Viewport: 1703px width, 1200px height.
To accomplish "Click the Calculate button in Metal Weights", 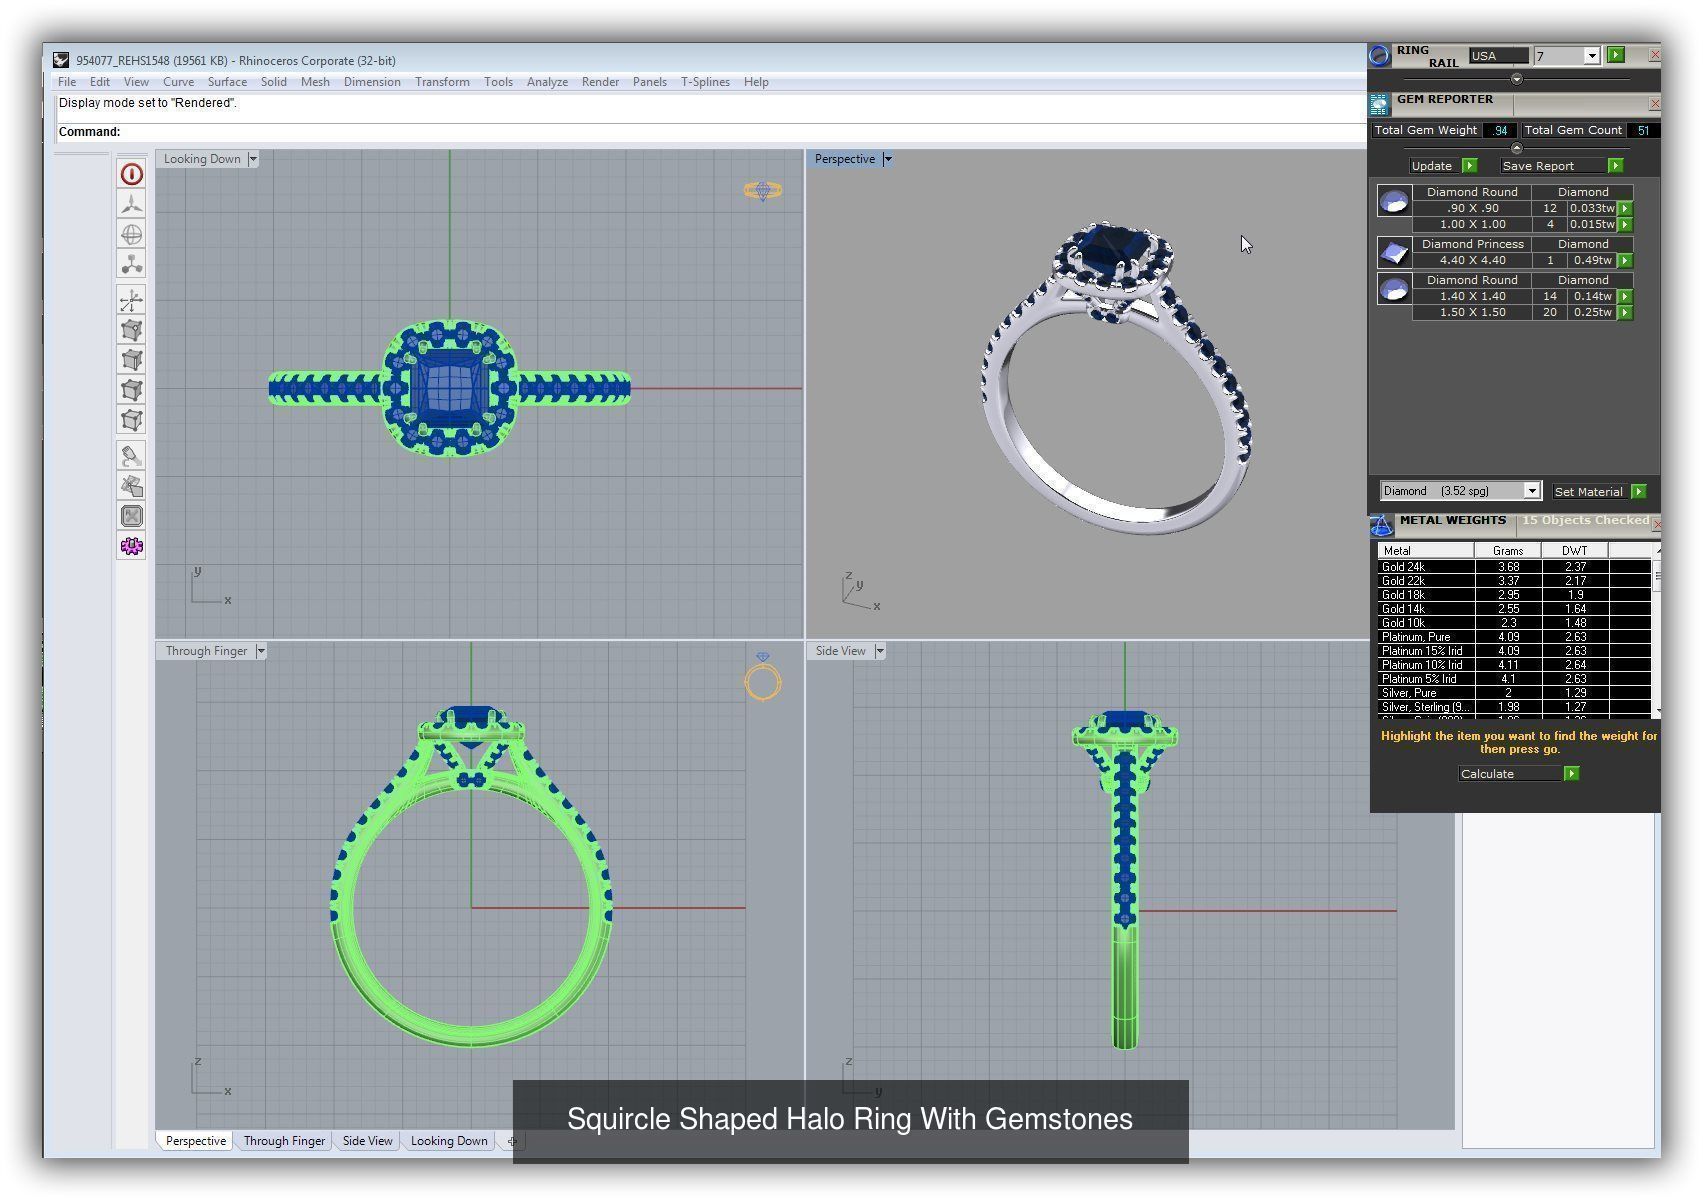I will 1517,774.
